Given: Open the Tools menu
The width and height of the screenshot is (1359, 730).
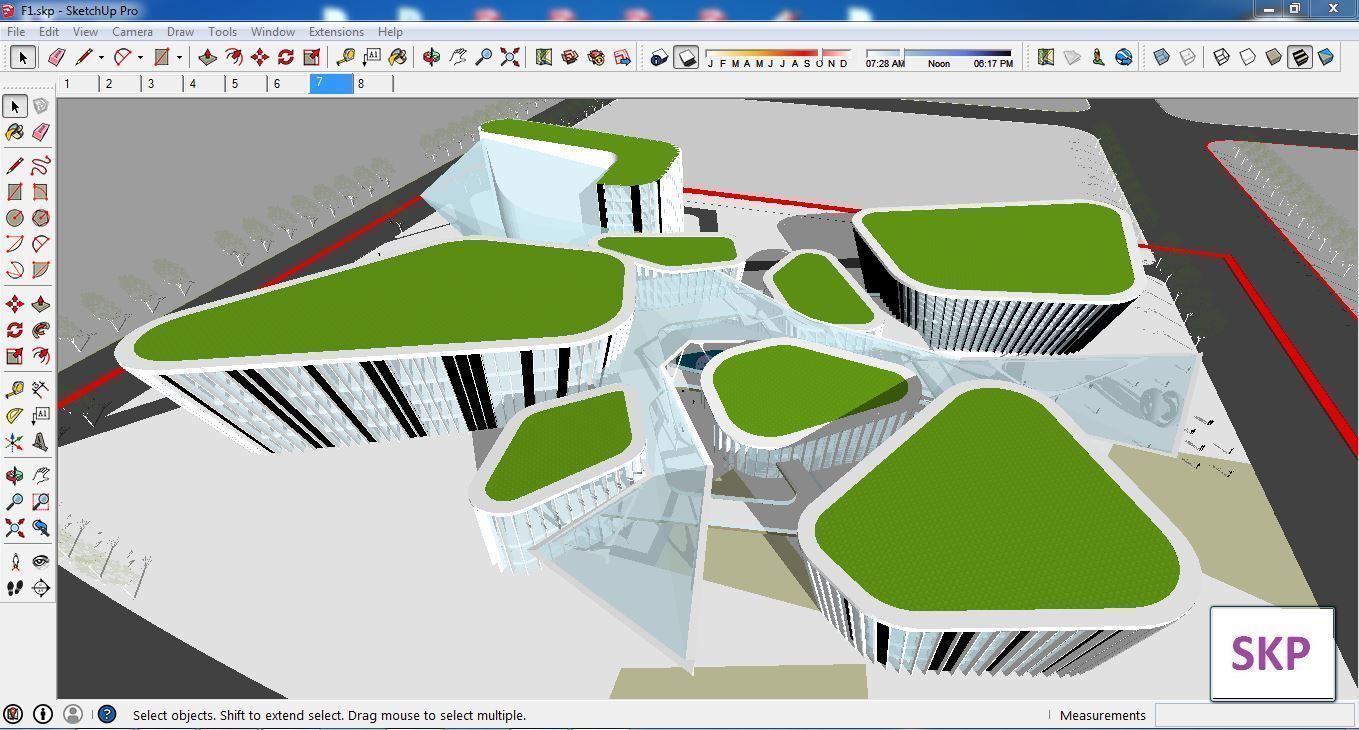Looking at the screenshot, I should [222, 32].
